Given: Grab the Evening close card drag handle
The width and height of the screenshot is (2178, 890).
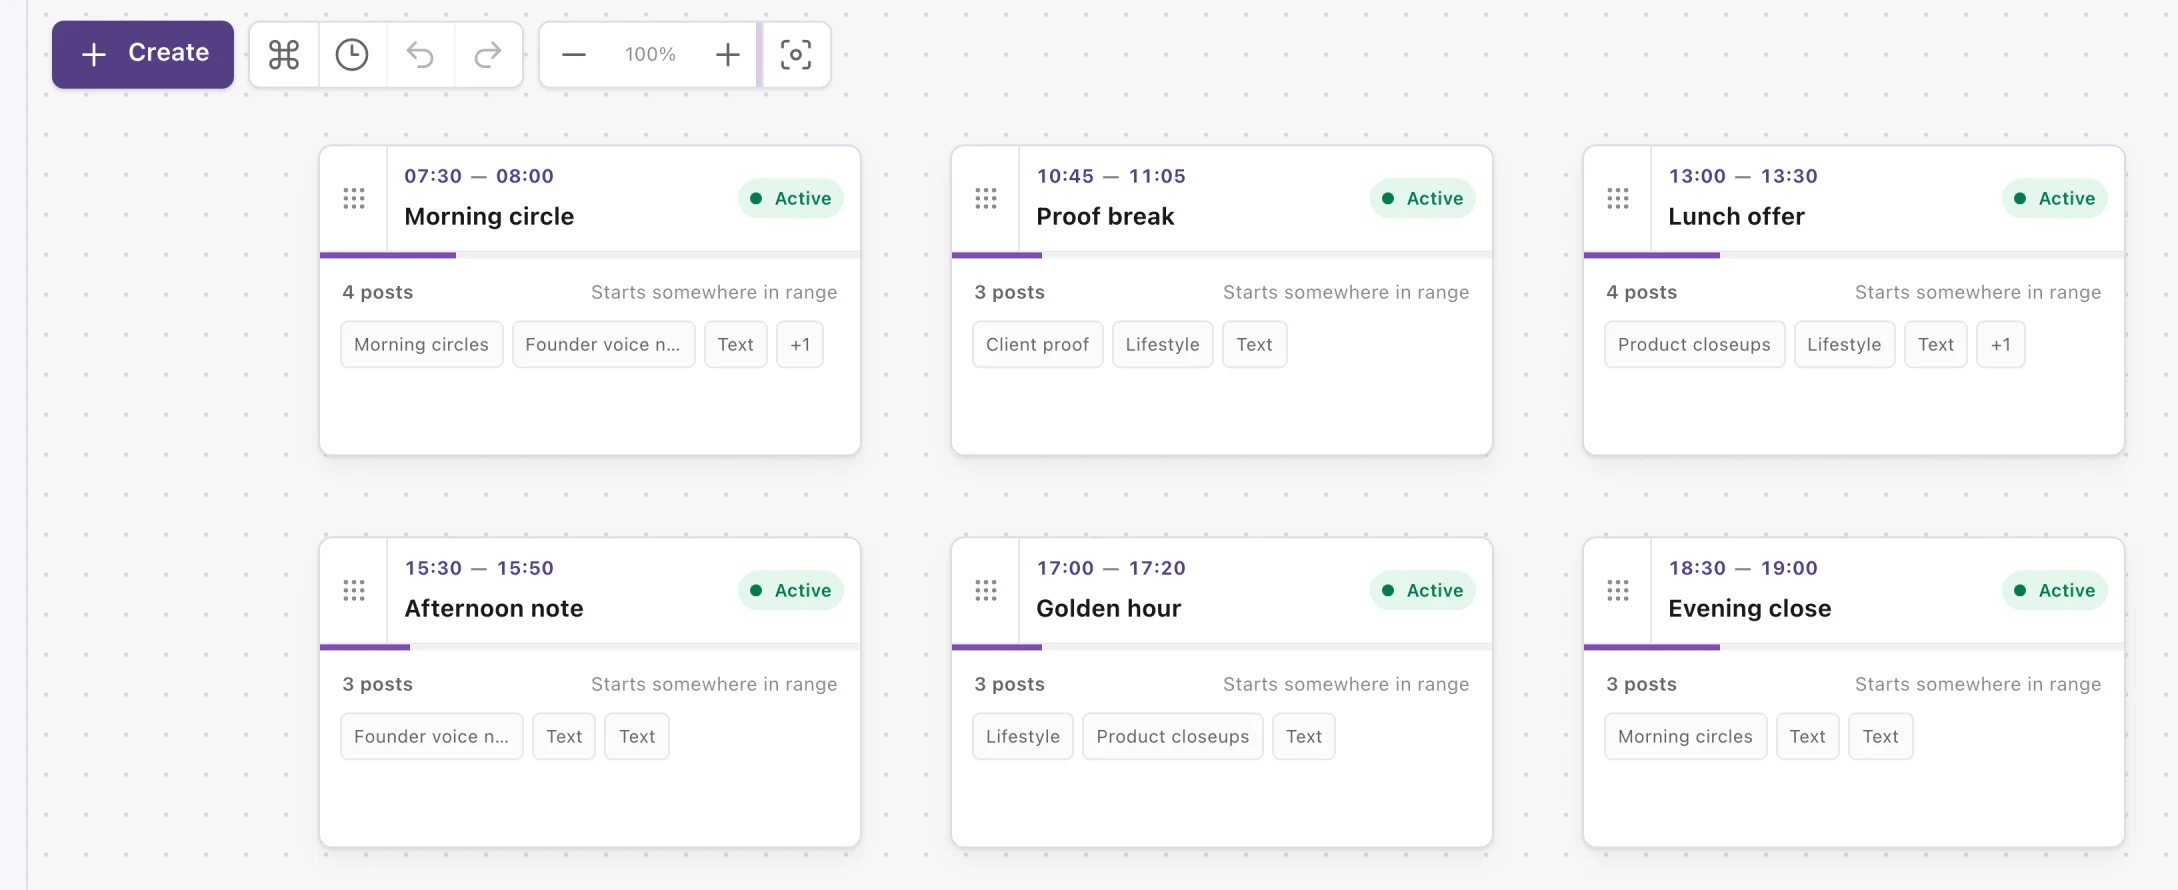Looking at the screenshot, I should point(1618,590).
